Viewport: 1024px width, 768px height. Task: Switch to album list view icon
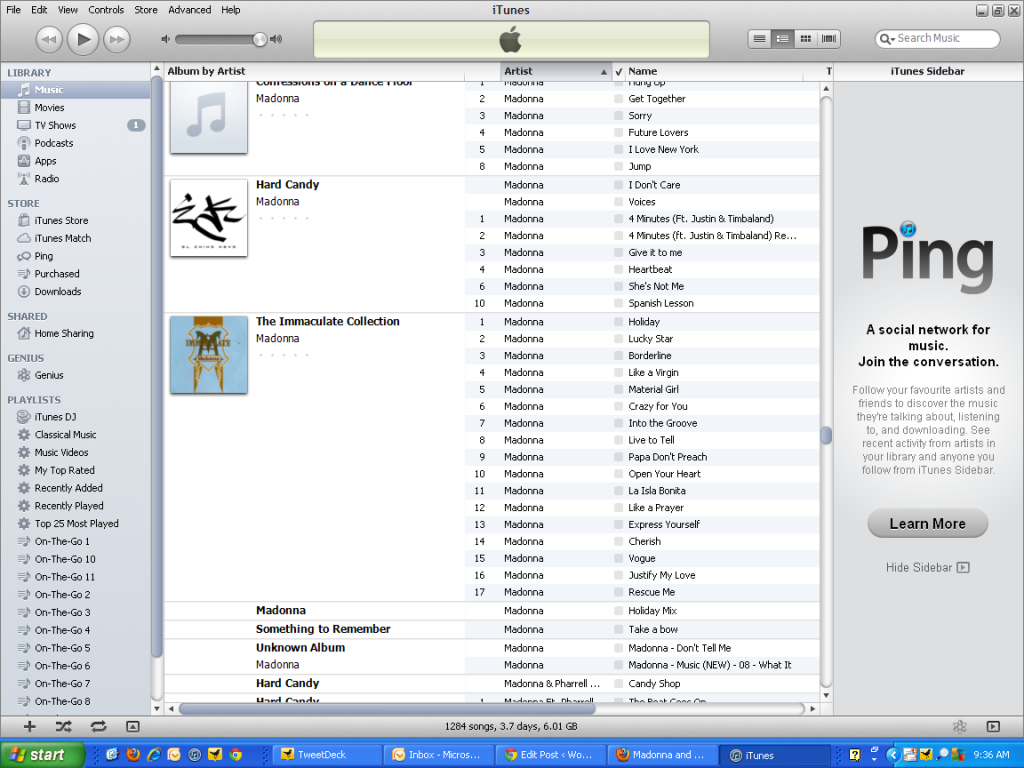coord(782,39)
